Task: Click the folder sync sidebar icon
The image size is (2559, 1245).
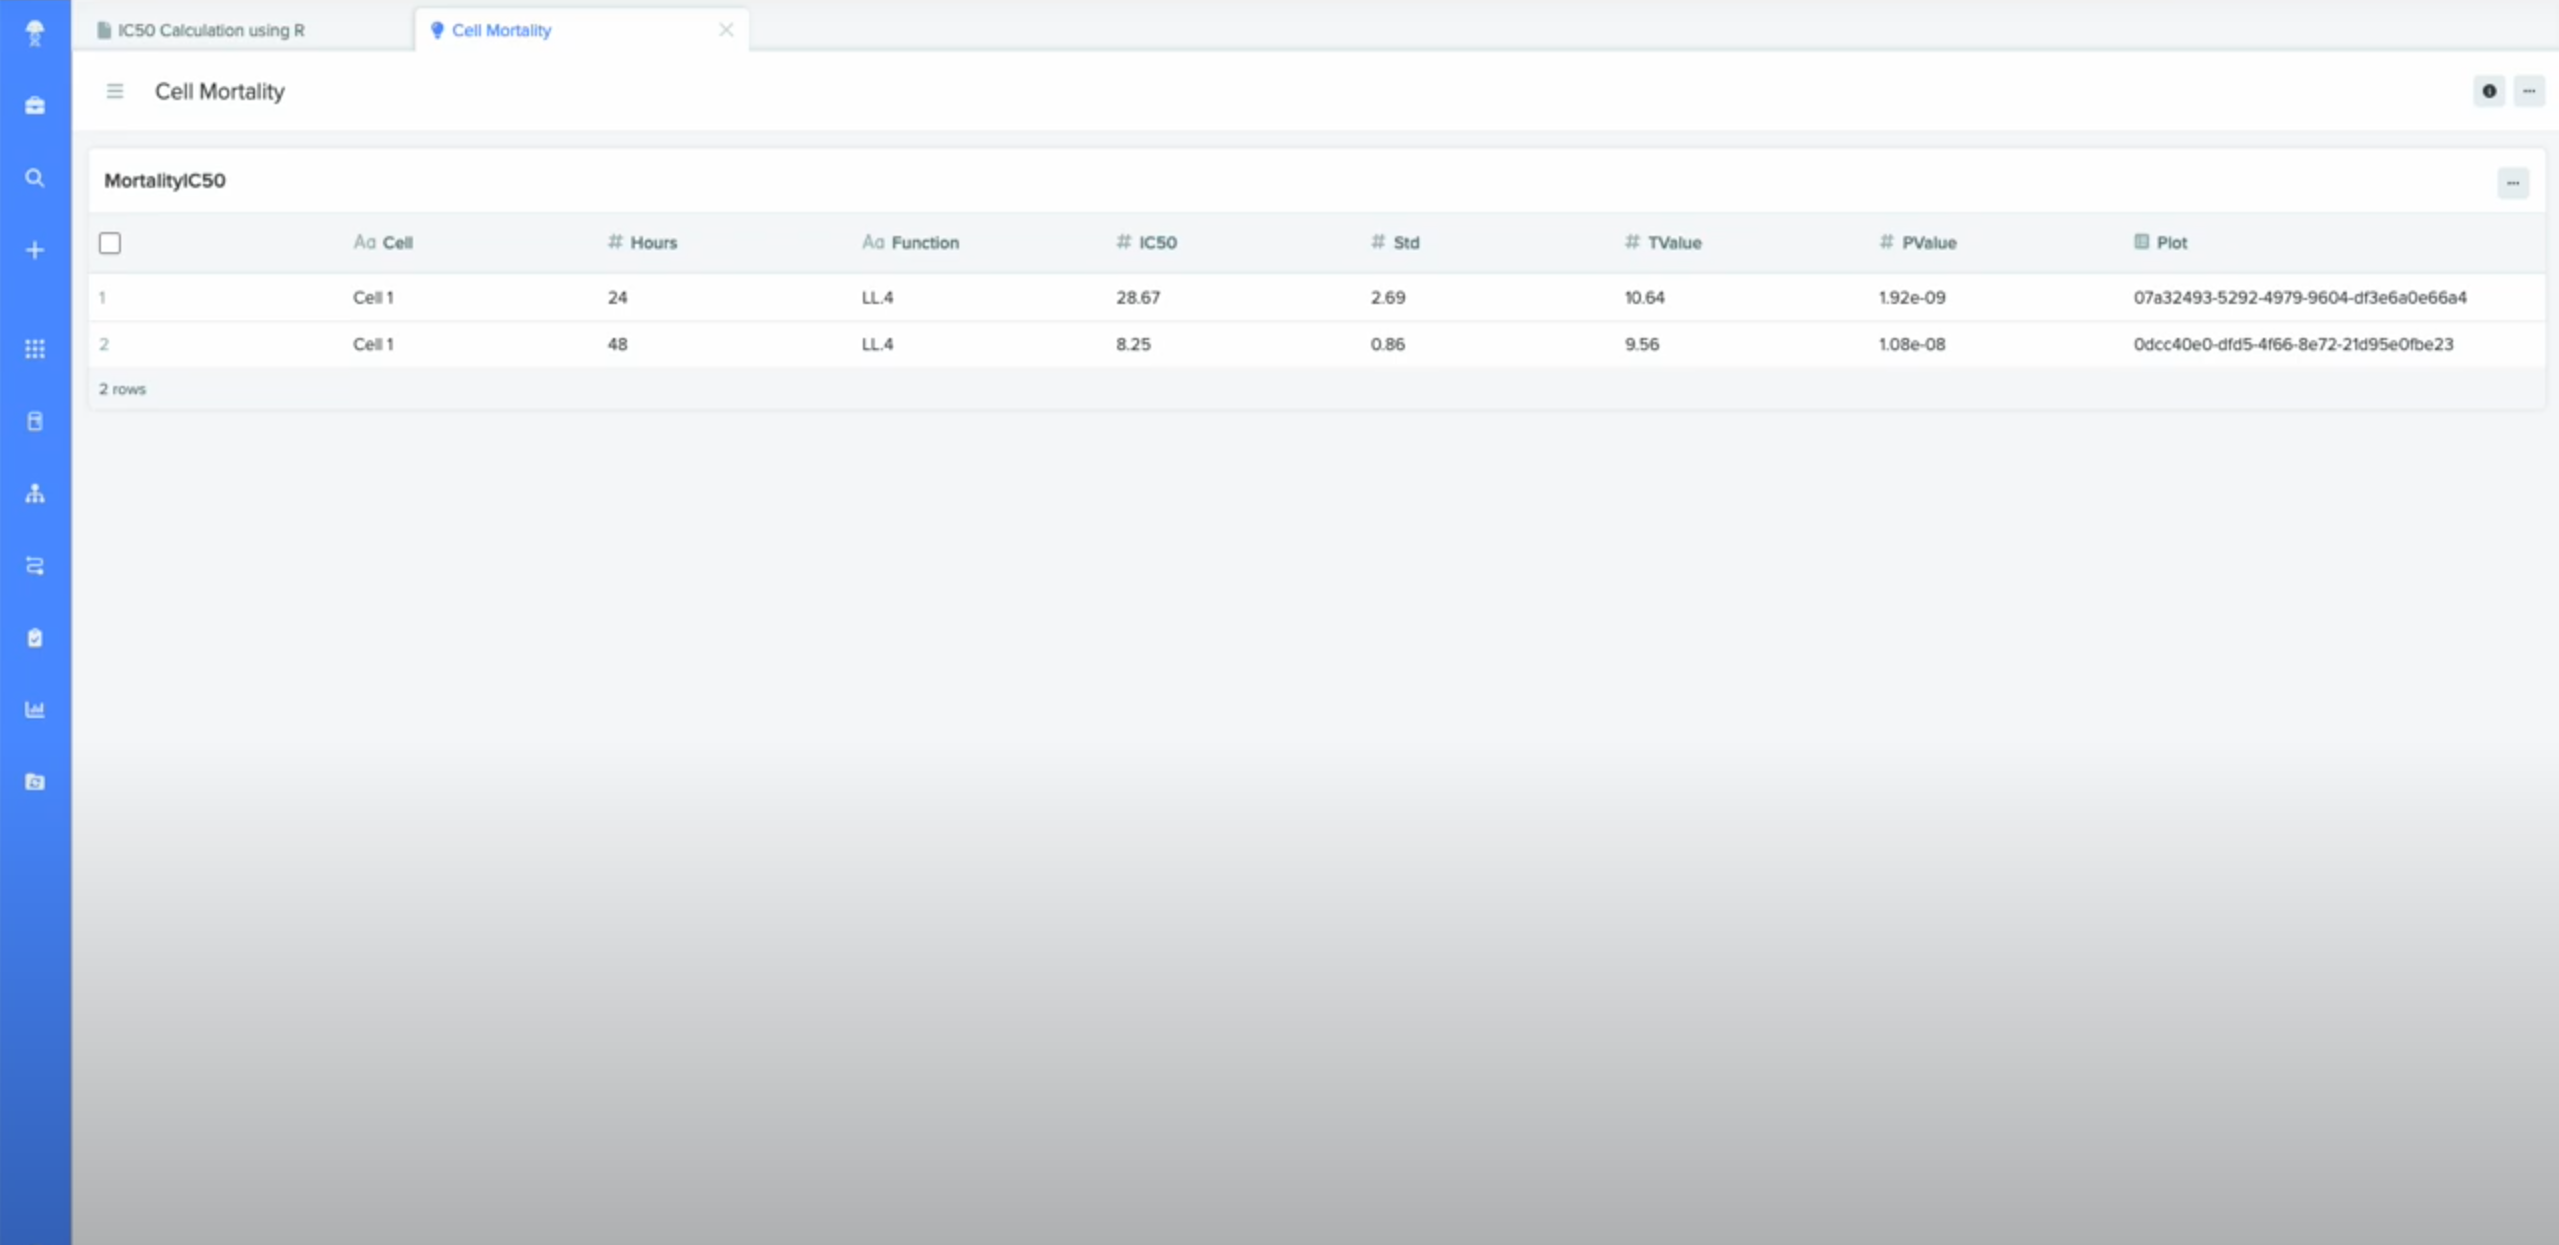Action: click(x=35, y=782)
